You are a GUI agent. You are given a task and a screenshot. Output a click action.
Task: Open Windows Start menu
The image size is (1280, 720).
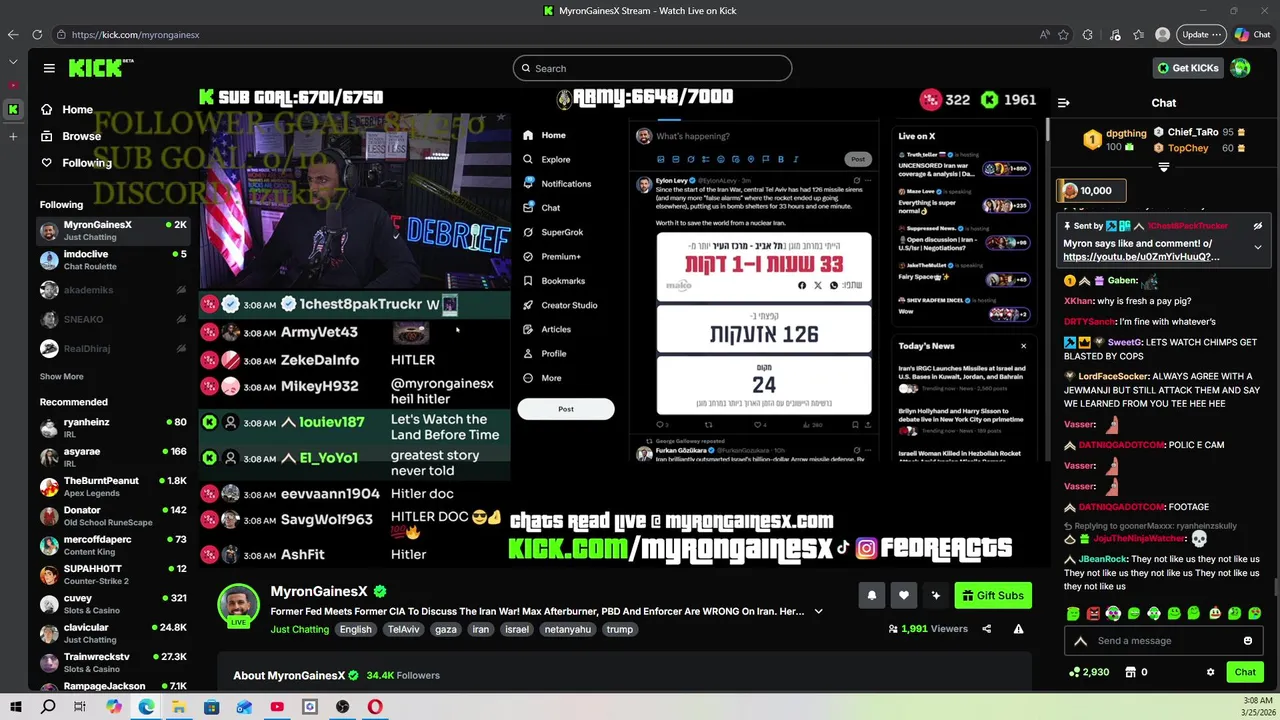(16, 707)
